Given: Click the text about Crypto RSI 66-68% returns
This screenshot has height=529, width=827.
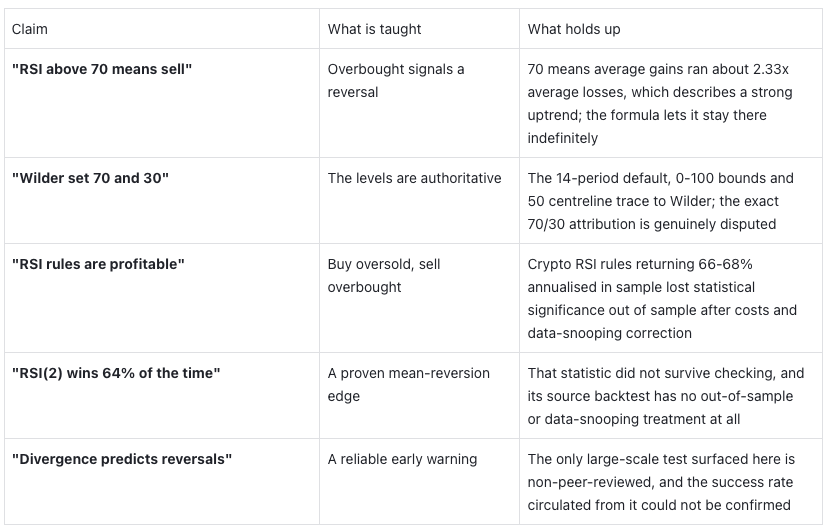Looking at the screenshot, I should click(662, 299).
